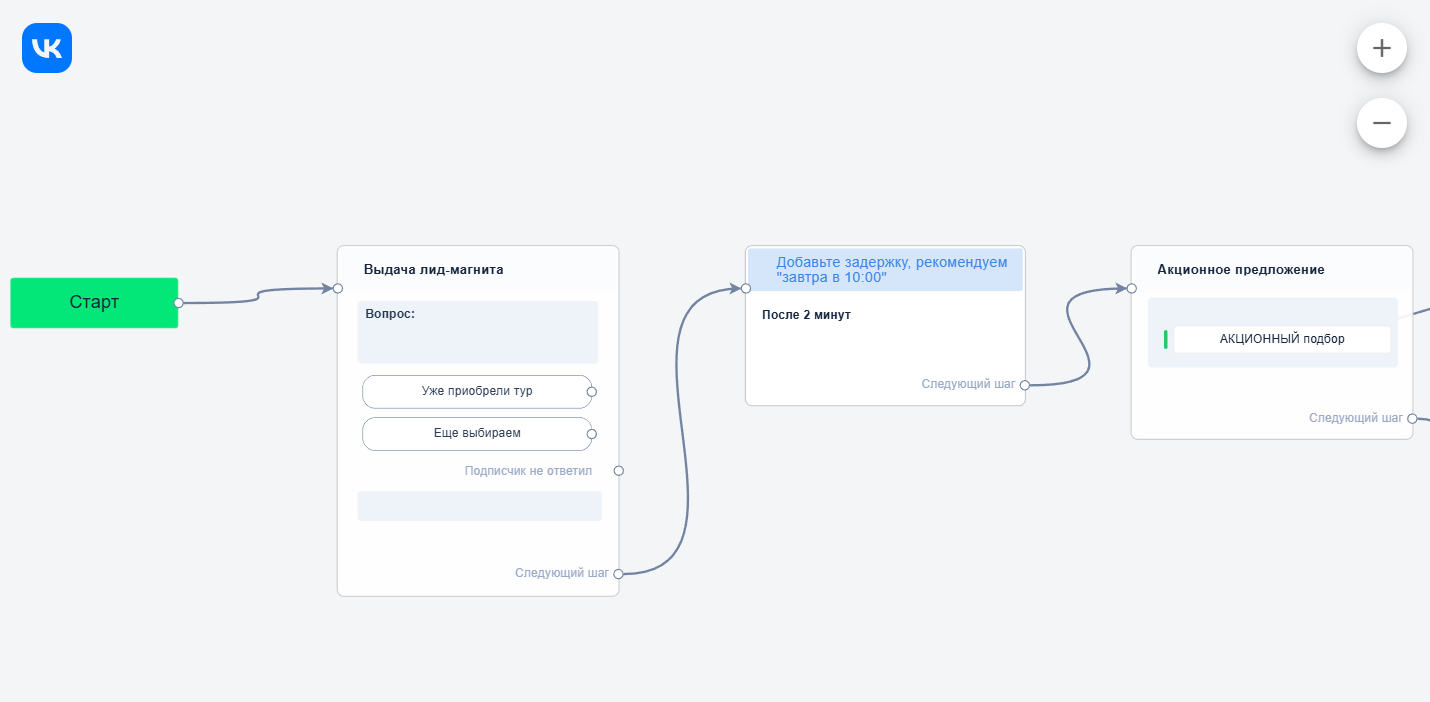
Task: Click input connector of Выдача лид-магнита
Action: [x=338, y=288]
